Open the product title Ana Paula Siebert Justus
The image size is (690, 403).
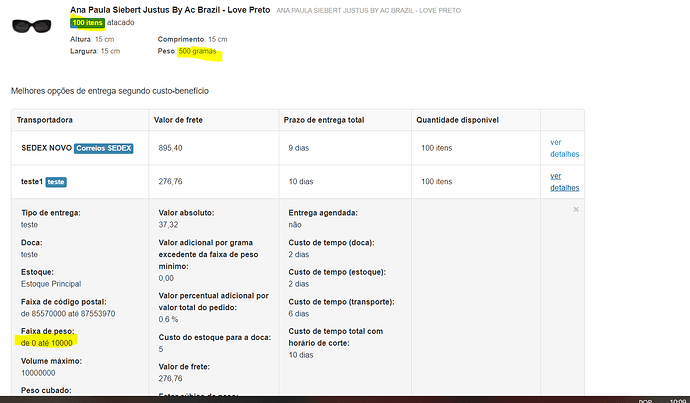point(170,10)
